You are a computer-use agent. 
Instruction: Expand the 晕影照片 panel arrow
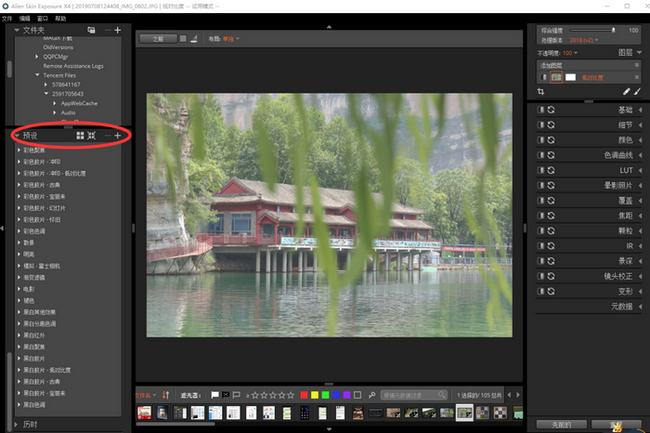[640, 185]
